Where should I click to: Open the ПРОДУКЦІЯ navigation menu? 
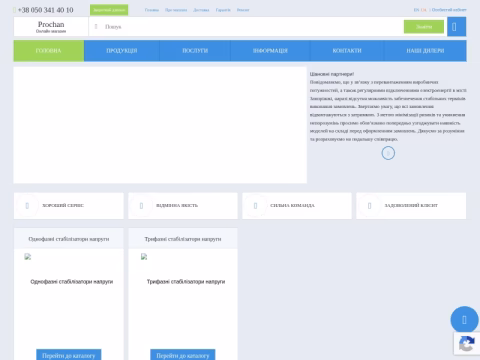[x=122, y=51]
